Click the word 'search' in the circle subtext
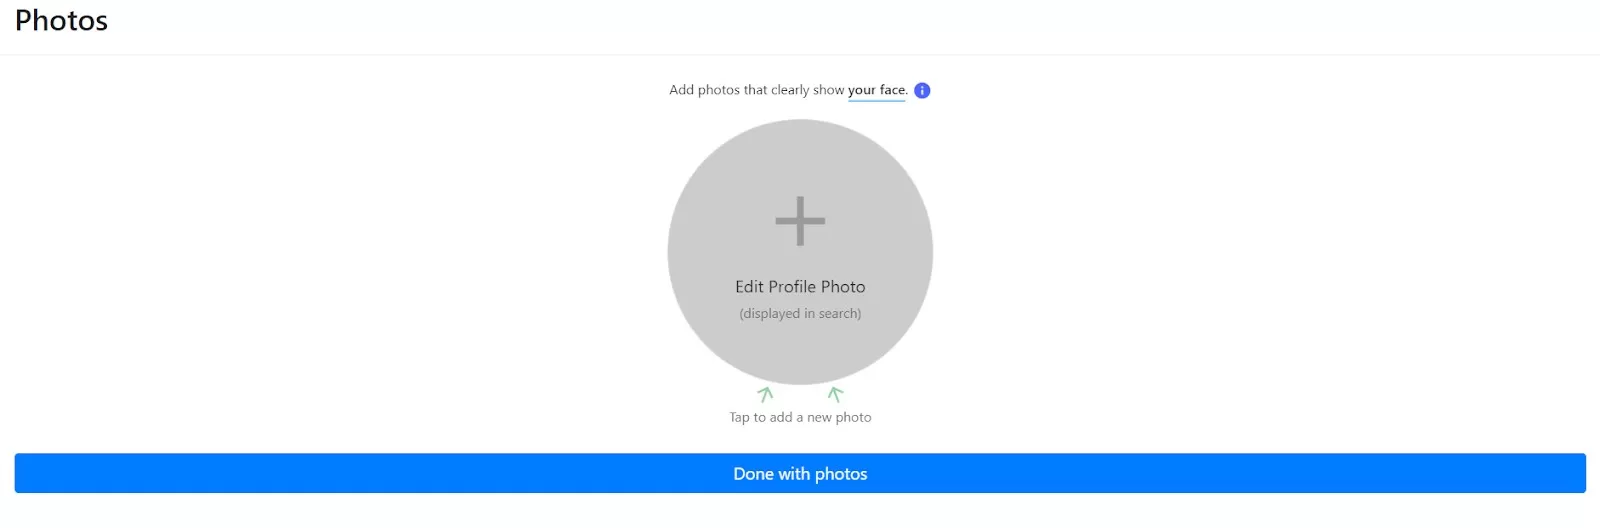The image size is (1600, 528). point(838,314)
